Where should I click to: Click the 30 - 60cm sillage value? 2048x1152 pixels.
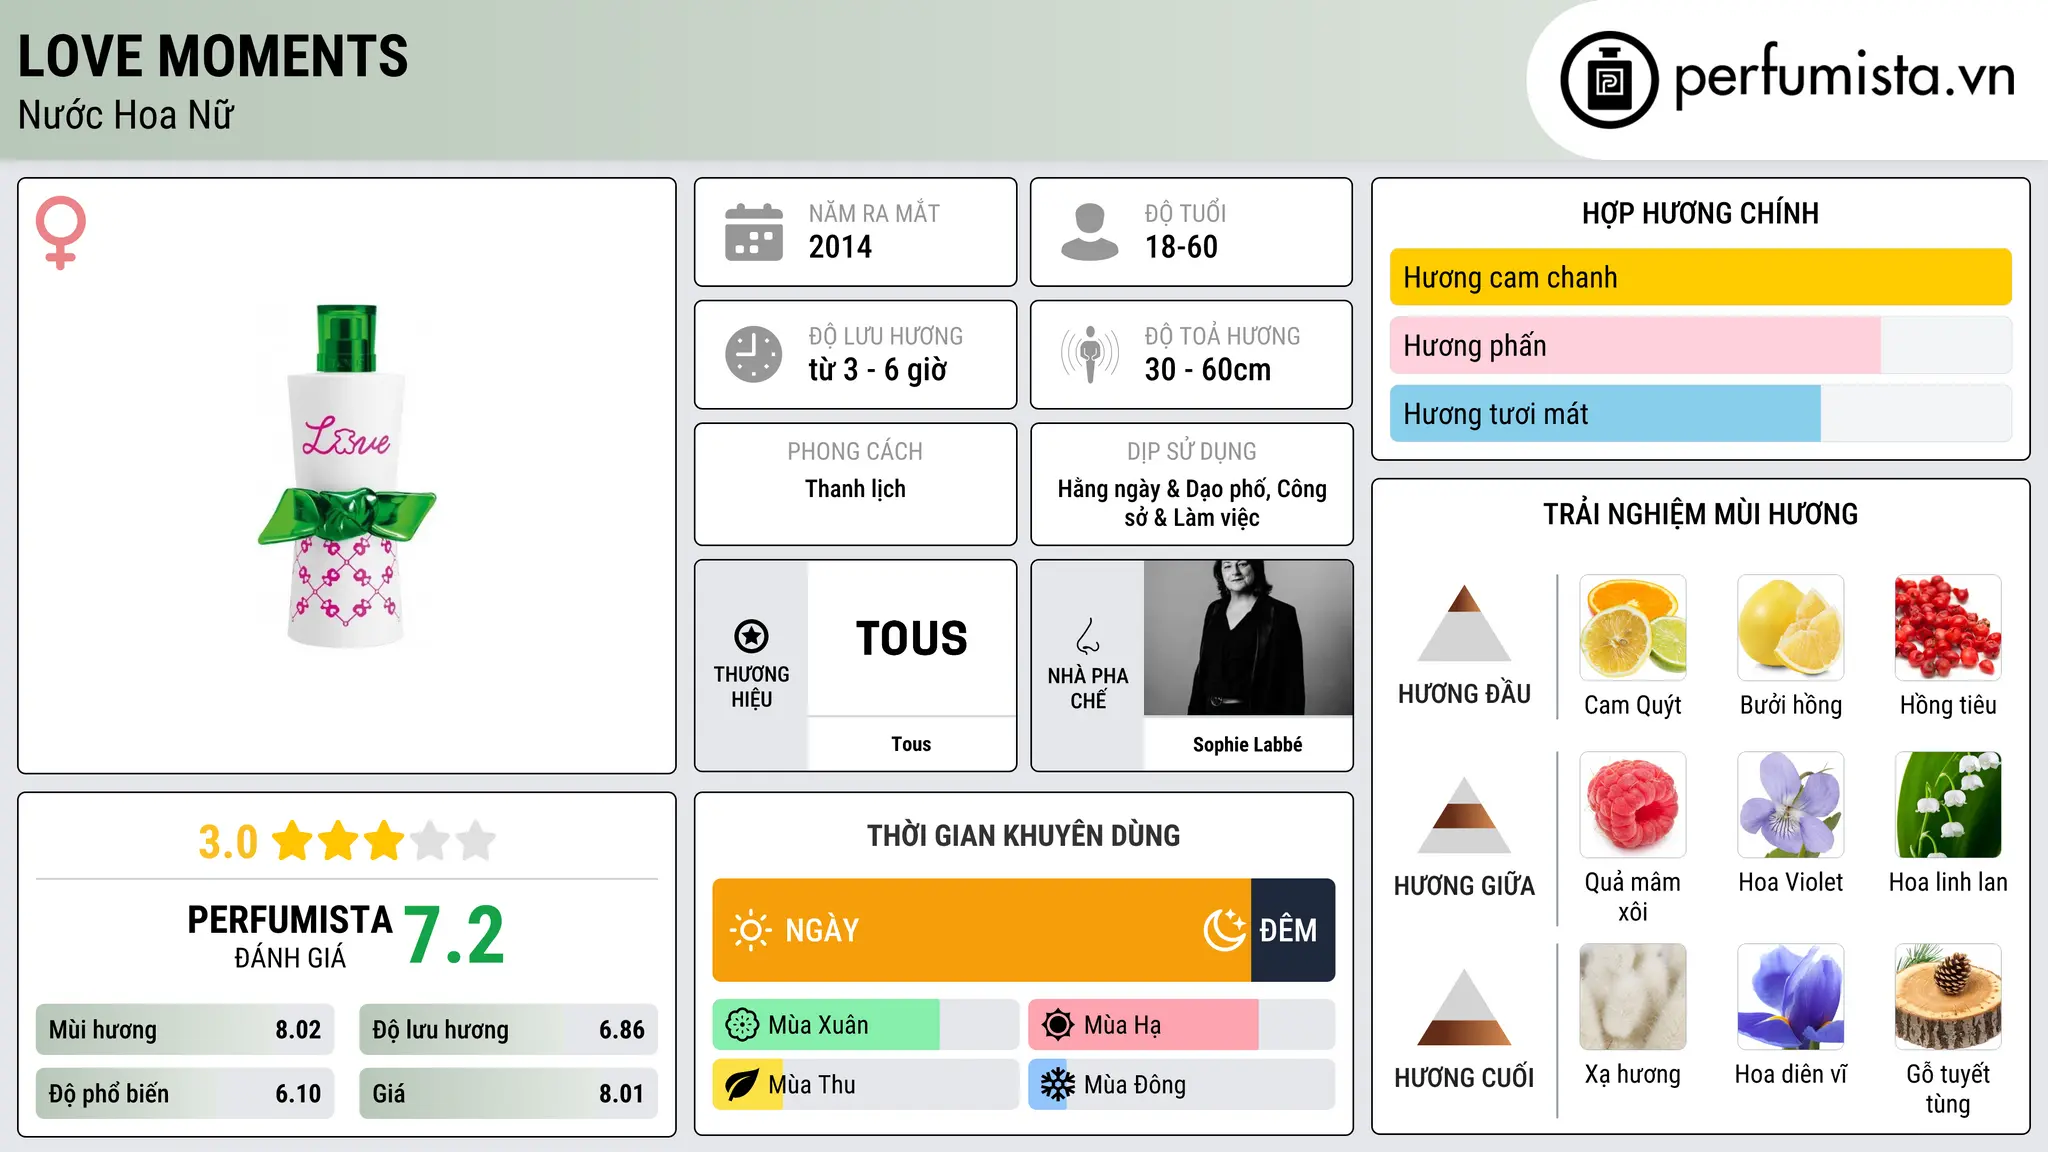(1208, 370)
